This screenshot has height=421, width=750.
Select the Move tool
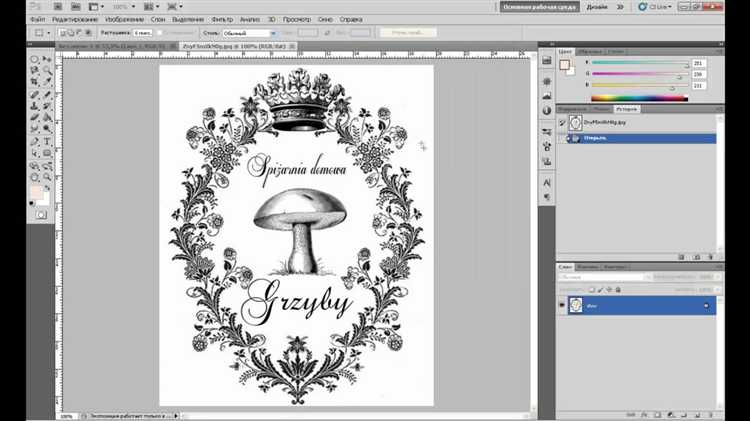(47, 59)
